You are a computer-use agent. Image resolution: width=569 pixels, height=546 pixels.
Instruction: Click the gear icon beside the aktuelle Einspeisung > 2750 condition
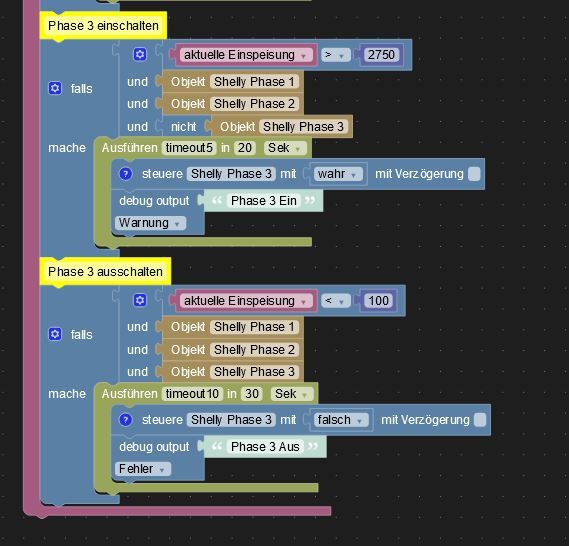tap(140, 54)
